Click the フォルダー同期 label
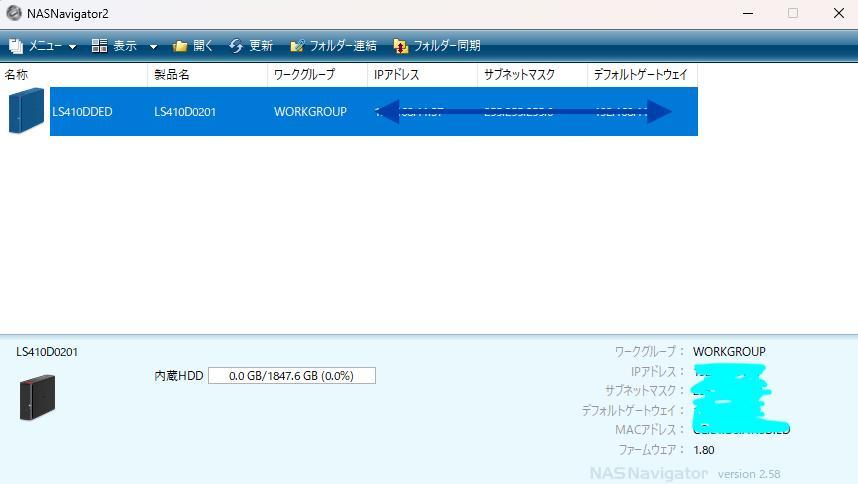The height and width of the screenshot is (484, 858). tap(447, 46)
